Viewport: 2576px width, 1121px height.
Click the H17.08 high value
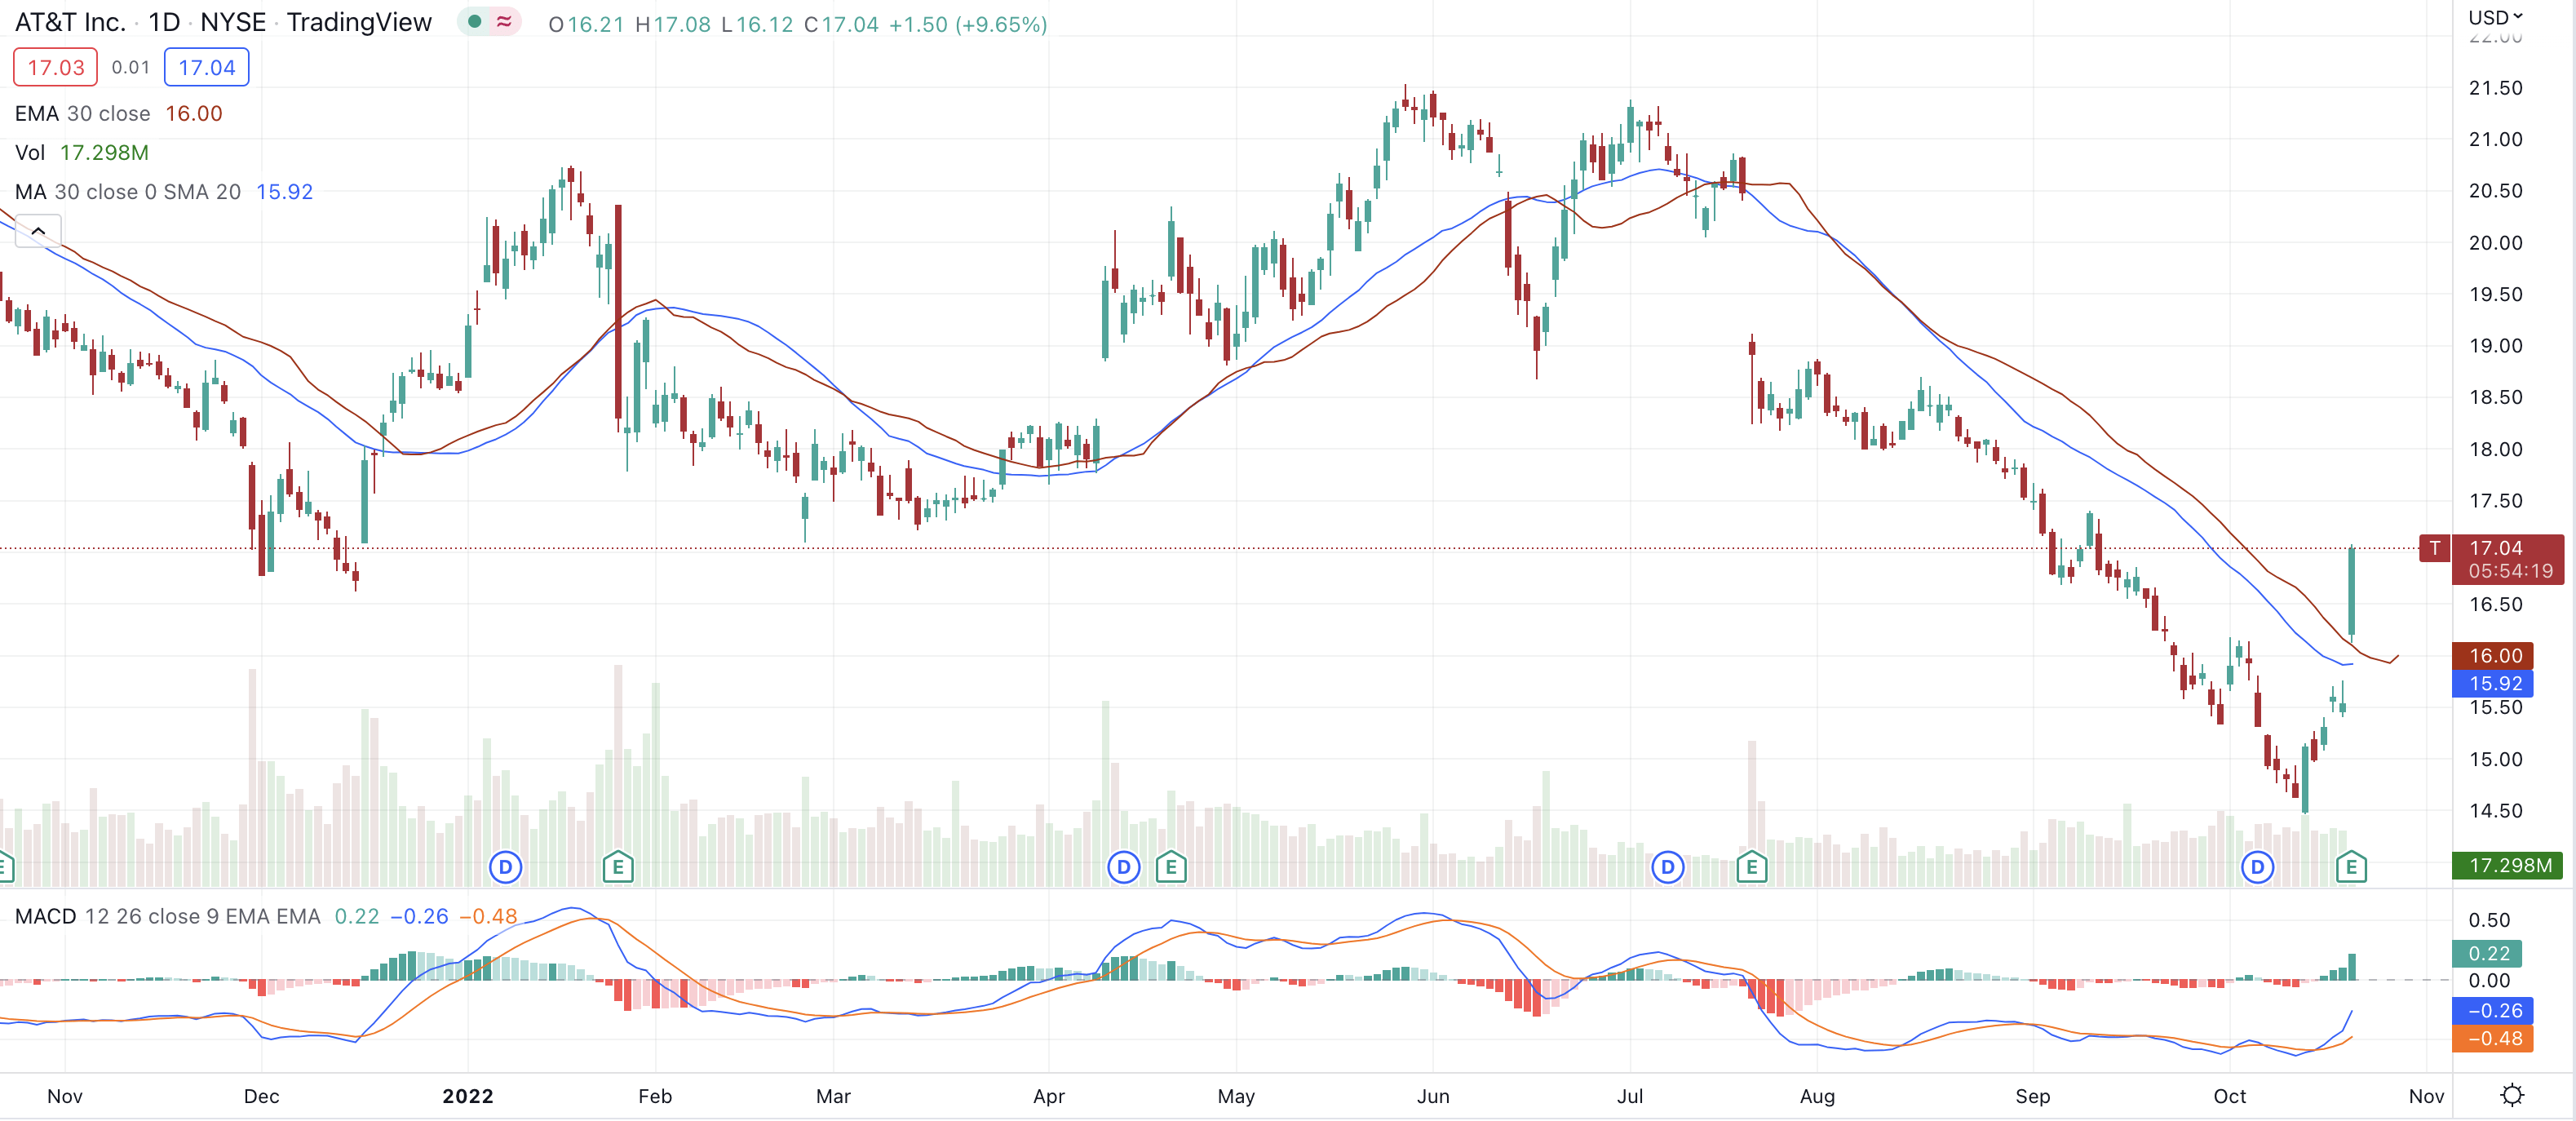click(673, 24)
